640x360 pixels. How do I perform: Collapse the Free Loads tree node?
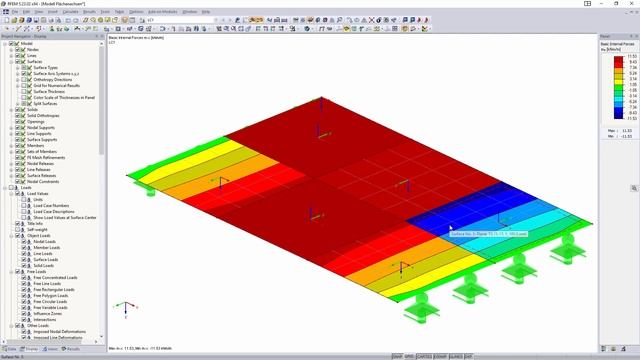pyautogui.click(x=11, y=271)
